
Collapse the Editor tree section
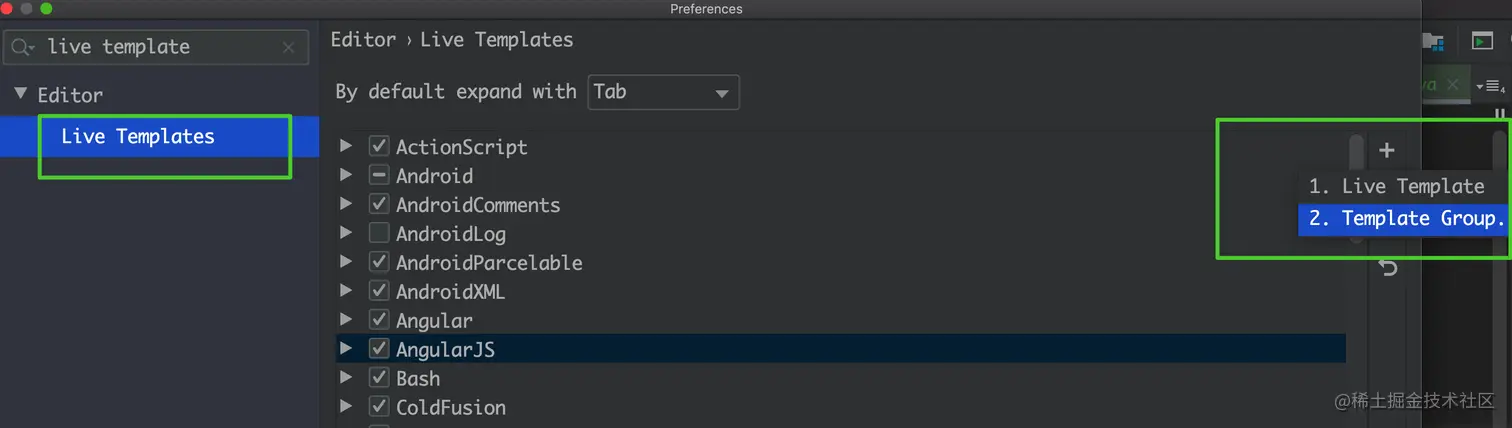click(20, 95)
